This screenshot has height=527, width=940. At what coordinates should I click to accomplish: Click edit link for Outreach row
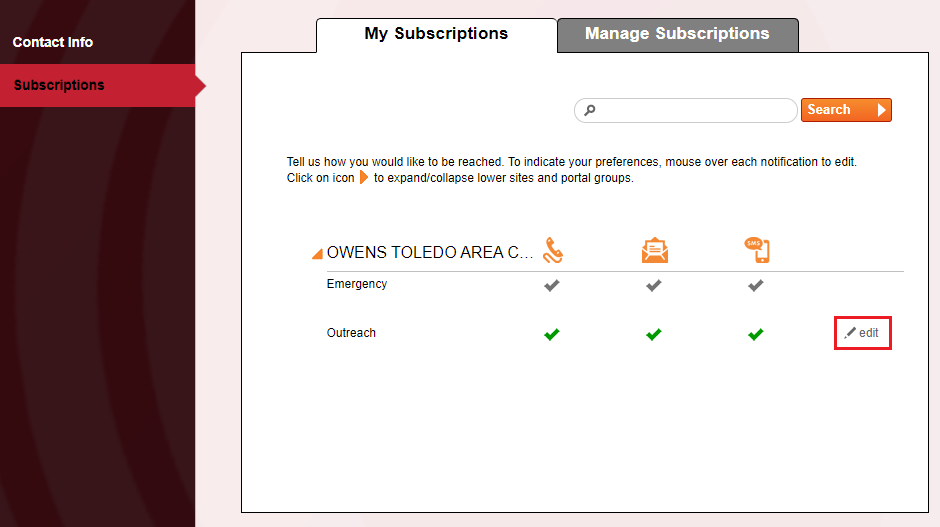(x=862, y=333)
